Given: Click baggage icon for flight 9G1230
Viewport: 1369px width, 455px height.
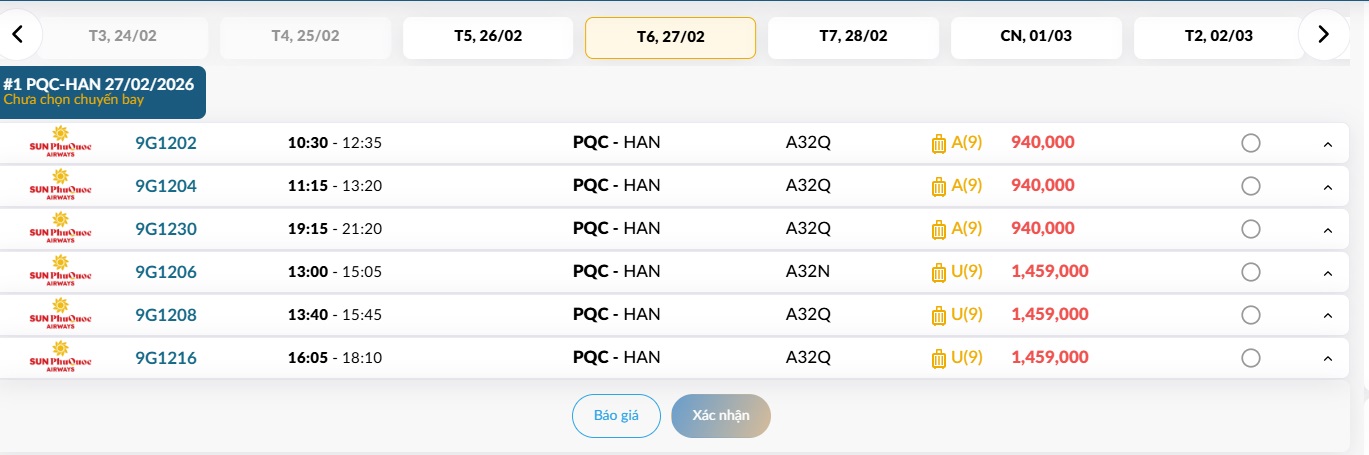Looking at the screenshot, I should [x=938, y=229].
